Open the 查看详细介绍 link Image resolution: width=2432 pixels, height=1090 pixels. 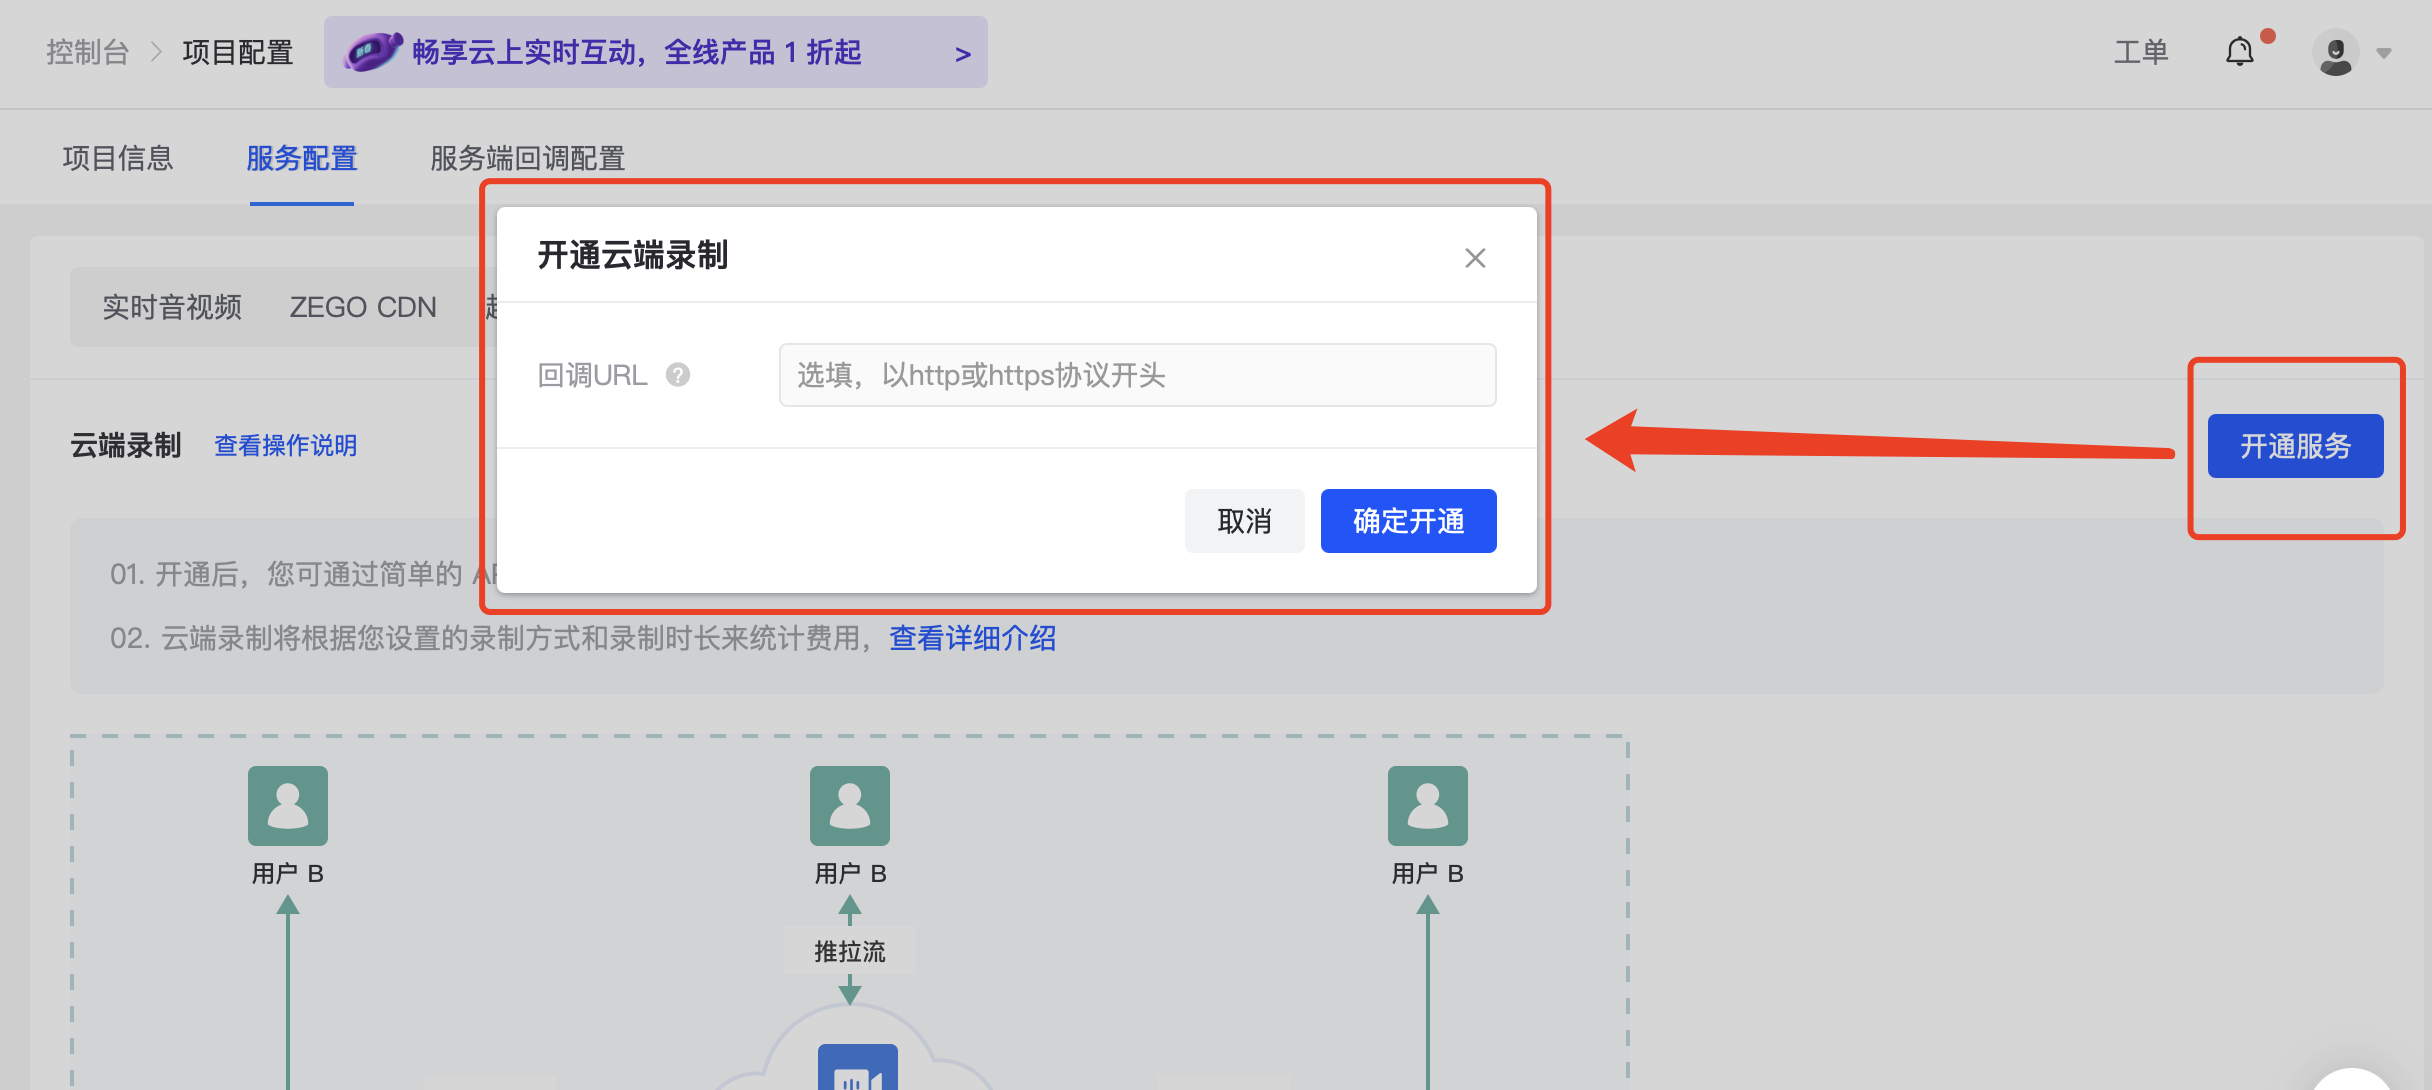(x=972, y=638)
